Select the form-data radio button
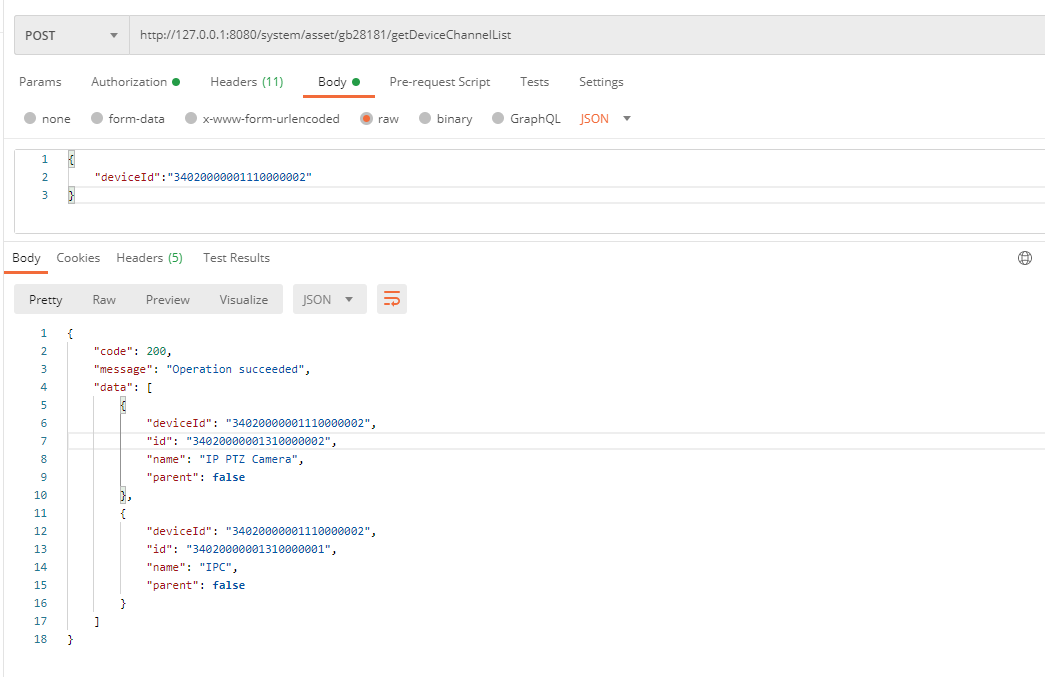This screenshot has height=677, width=1045. pos(97,118)
